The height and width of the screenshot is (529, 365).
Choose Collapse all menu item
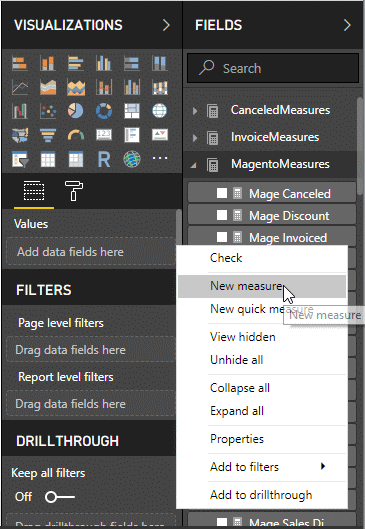pyautogui.click(x=262, y=388)
